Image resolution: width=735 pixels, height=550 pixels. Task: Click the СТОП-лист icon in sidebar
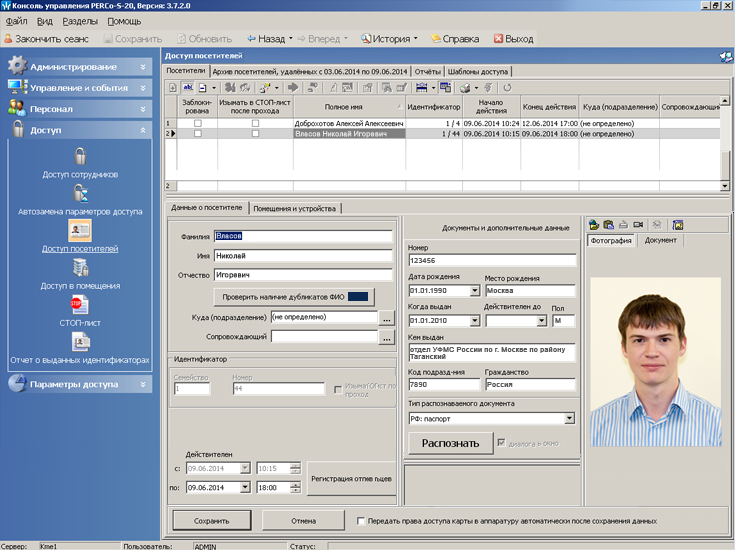[80, 304]
